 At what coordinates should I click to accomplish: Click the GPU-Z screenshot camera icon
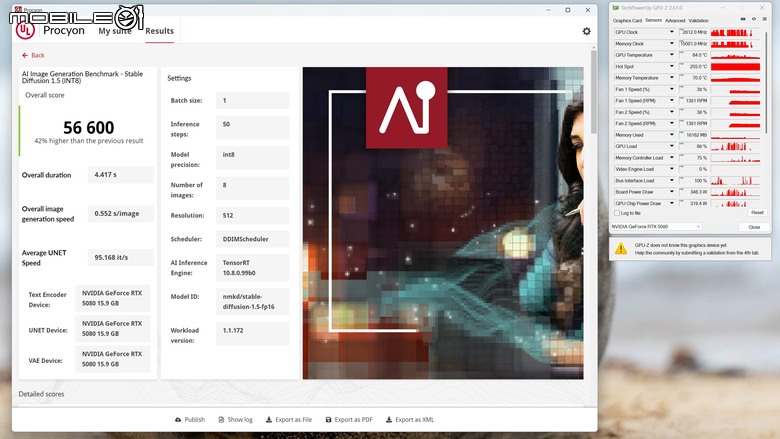[743, 19]
